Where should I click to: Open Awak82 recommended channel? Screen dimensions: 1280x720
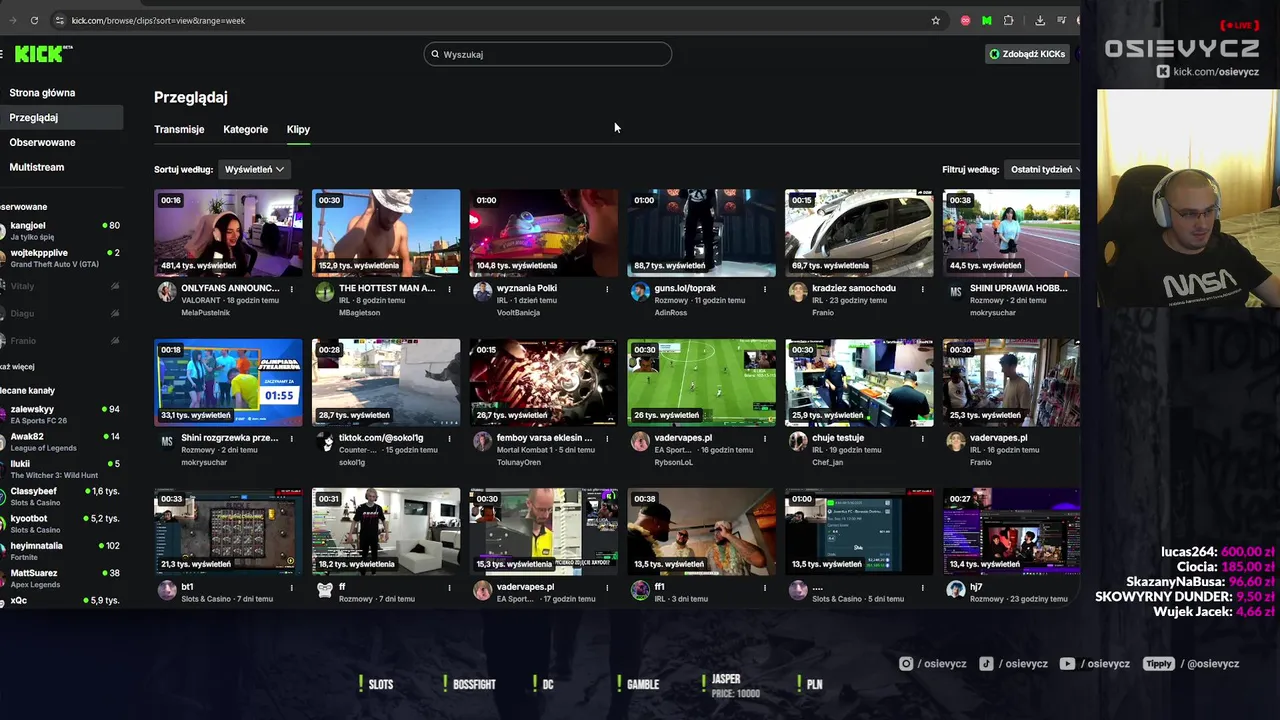(x=62, y=441)
